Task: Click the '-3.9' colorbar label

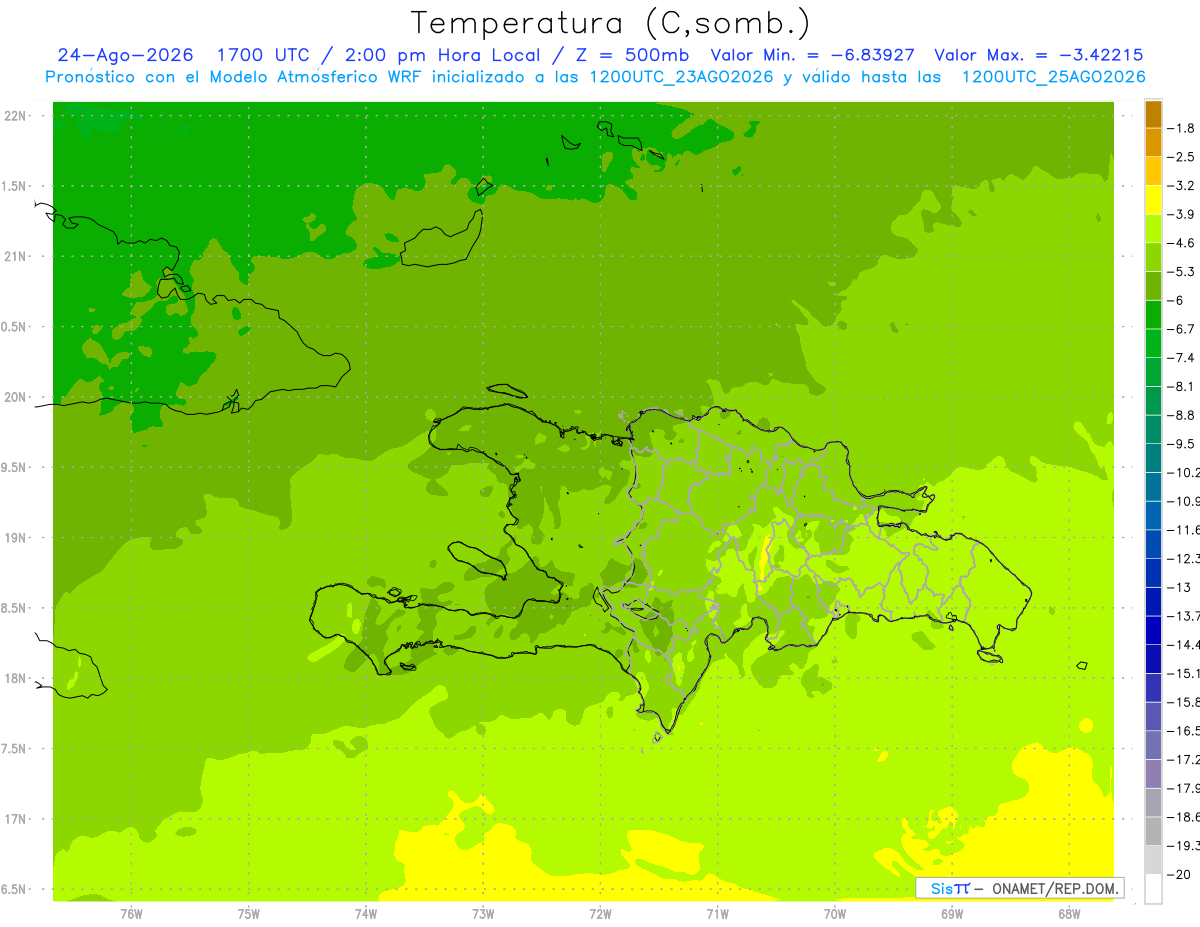Action: click(1181, 215)
